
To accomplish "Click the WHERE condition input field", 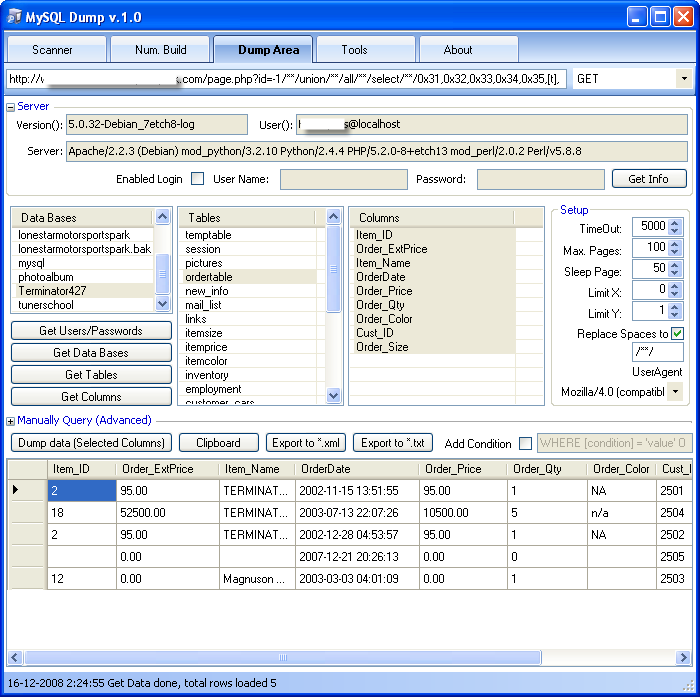I will (x=614, y=443).
